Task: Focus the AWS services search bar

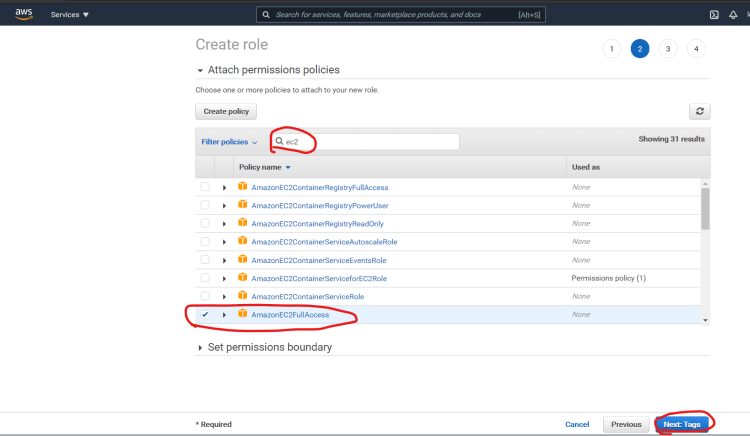Action: click(x=401, y=14)
